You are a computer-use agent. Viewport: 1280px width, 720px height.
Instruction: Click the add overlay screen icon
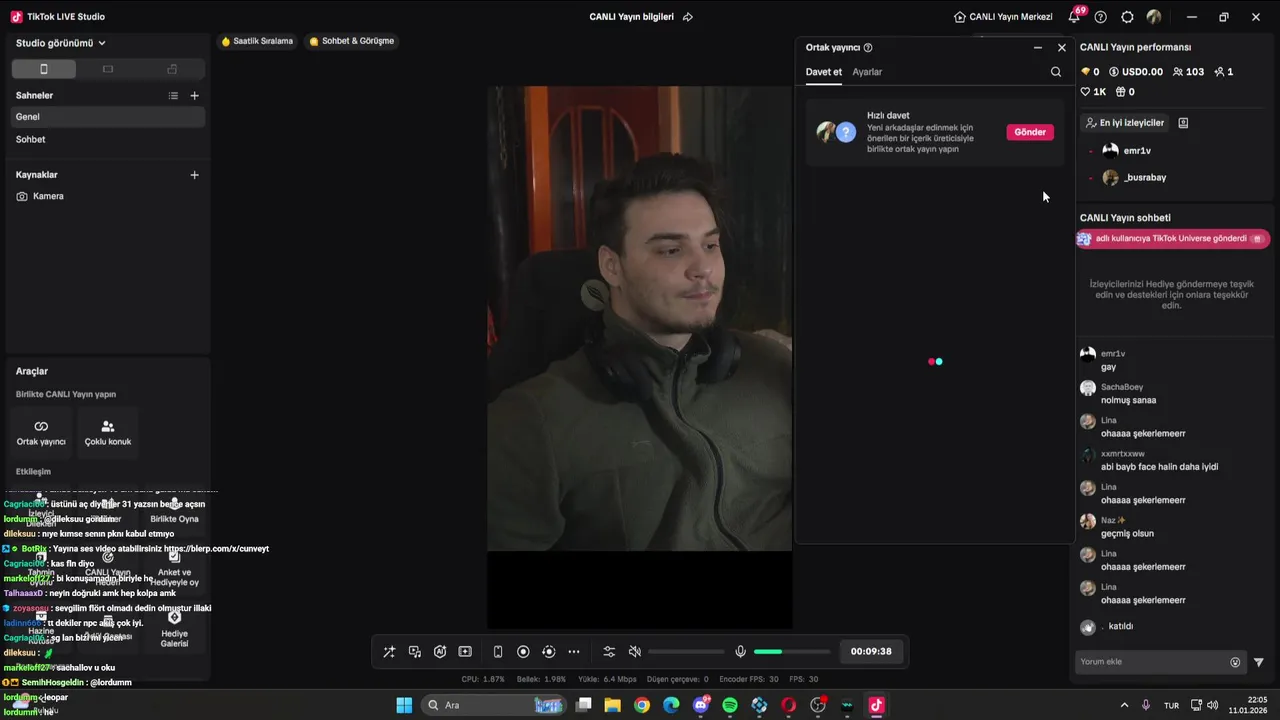coord(465,652)
